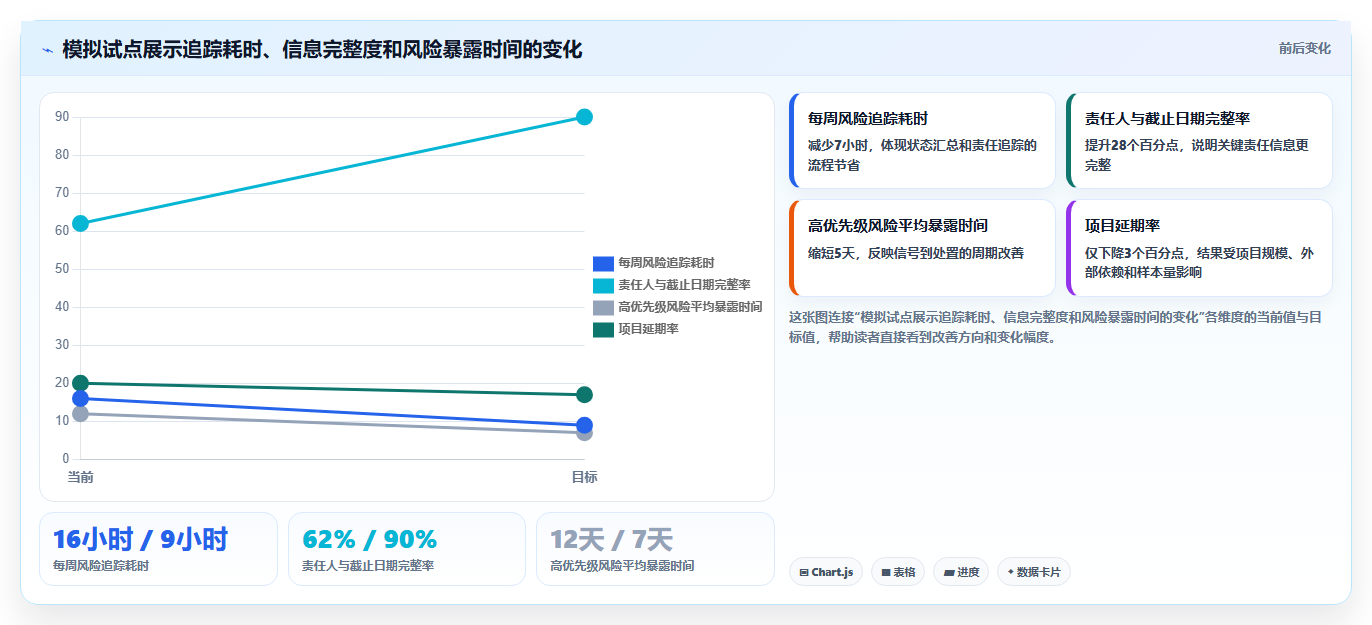Click the text 减少7小时 in first card

[836, 145]
